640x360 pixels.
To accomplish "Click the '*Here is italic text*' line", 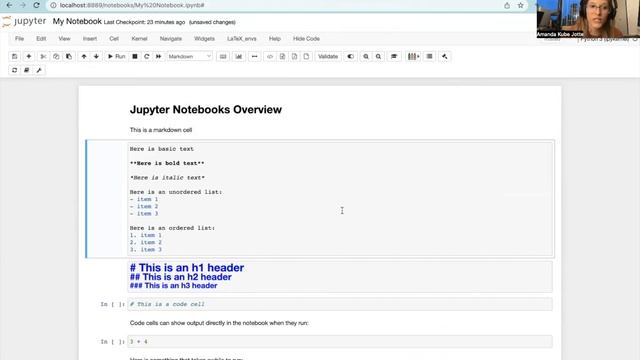I will (167, 178).
